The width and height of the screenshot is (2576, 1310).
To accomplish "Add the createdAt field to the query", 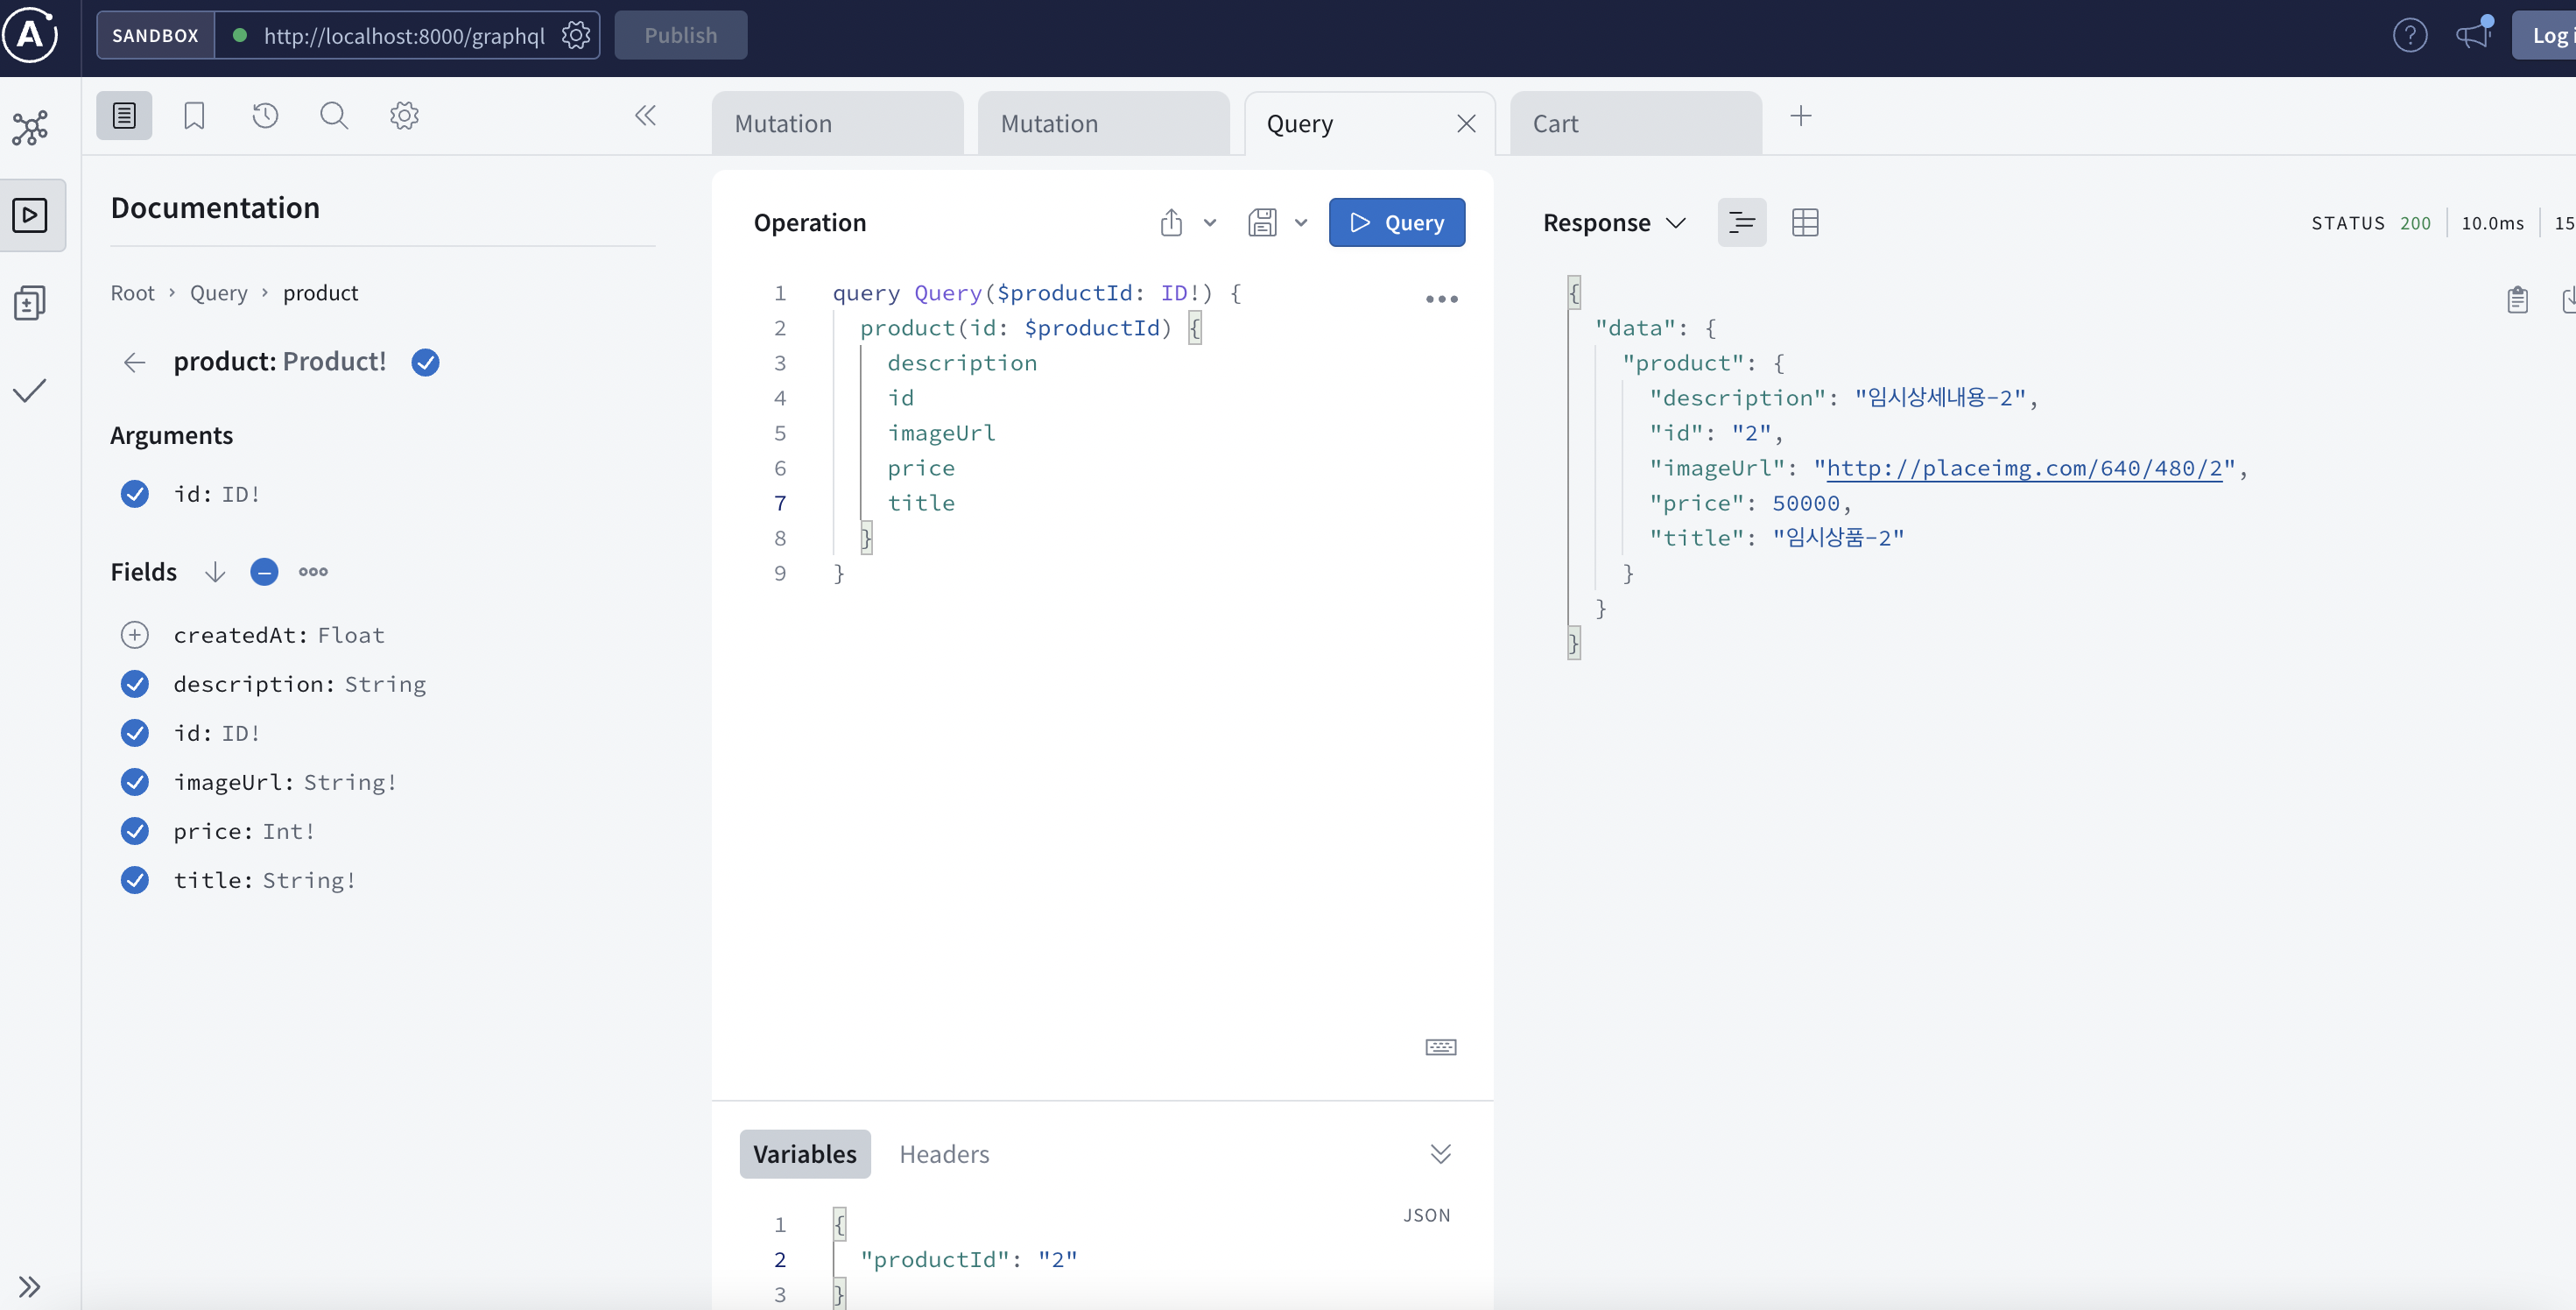I will 135,635.
